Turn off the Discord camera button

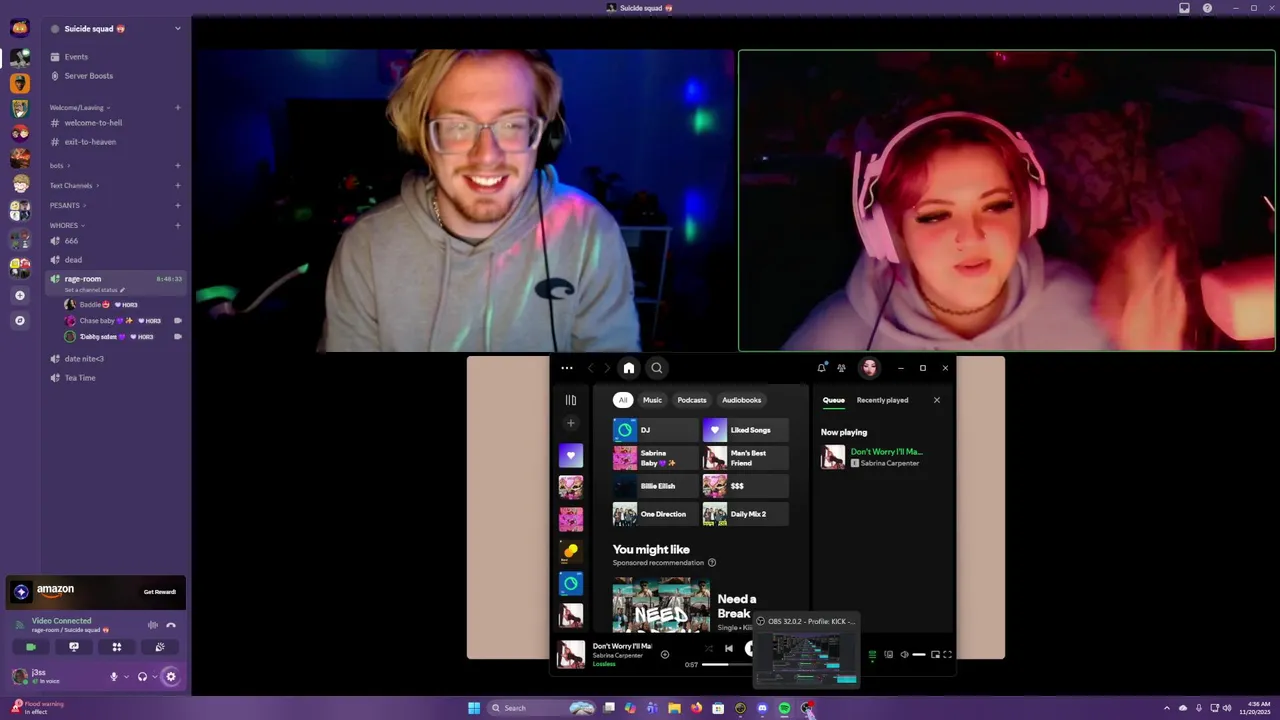31,647
